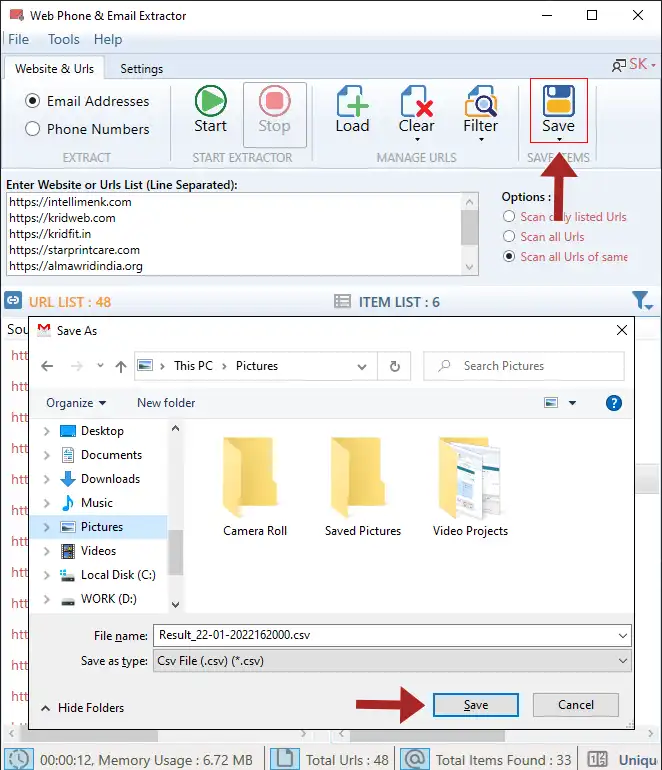
Task: Open Save As dialog help icon
Action: [614, 403]
